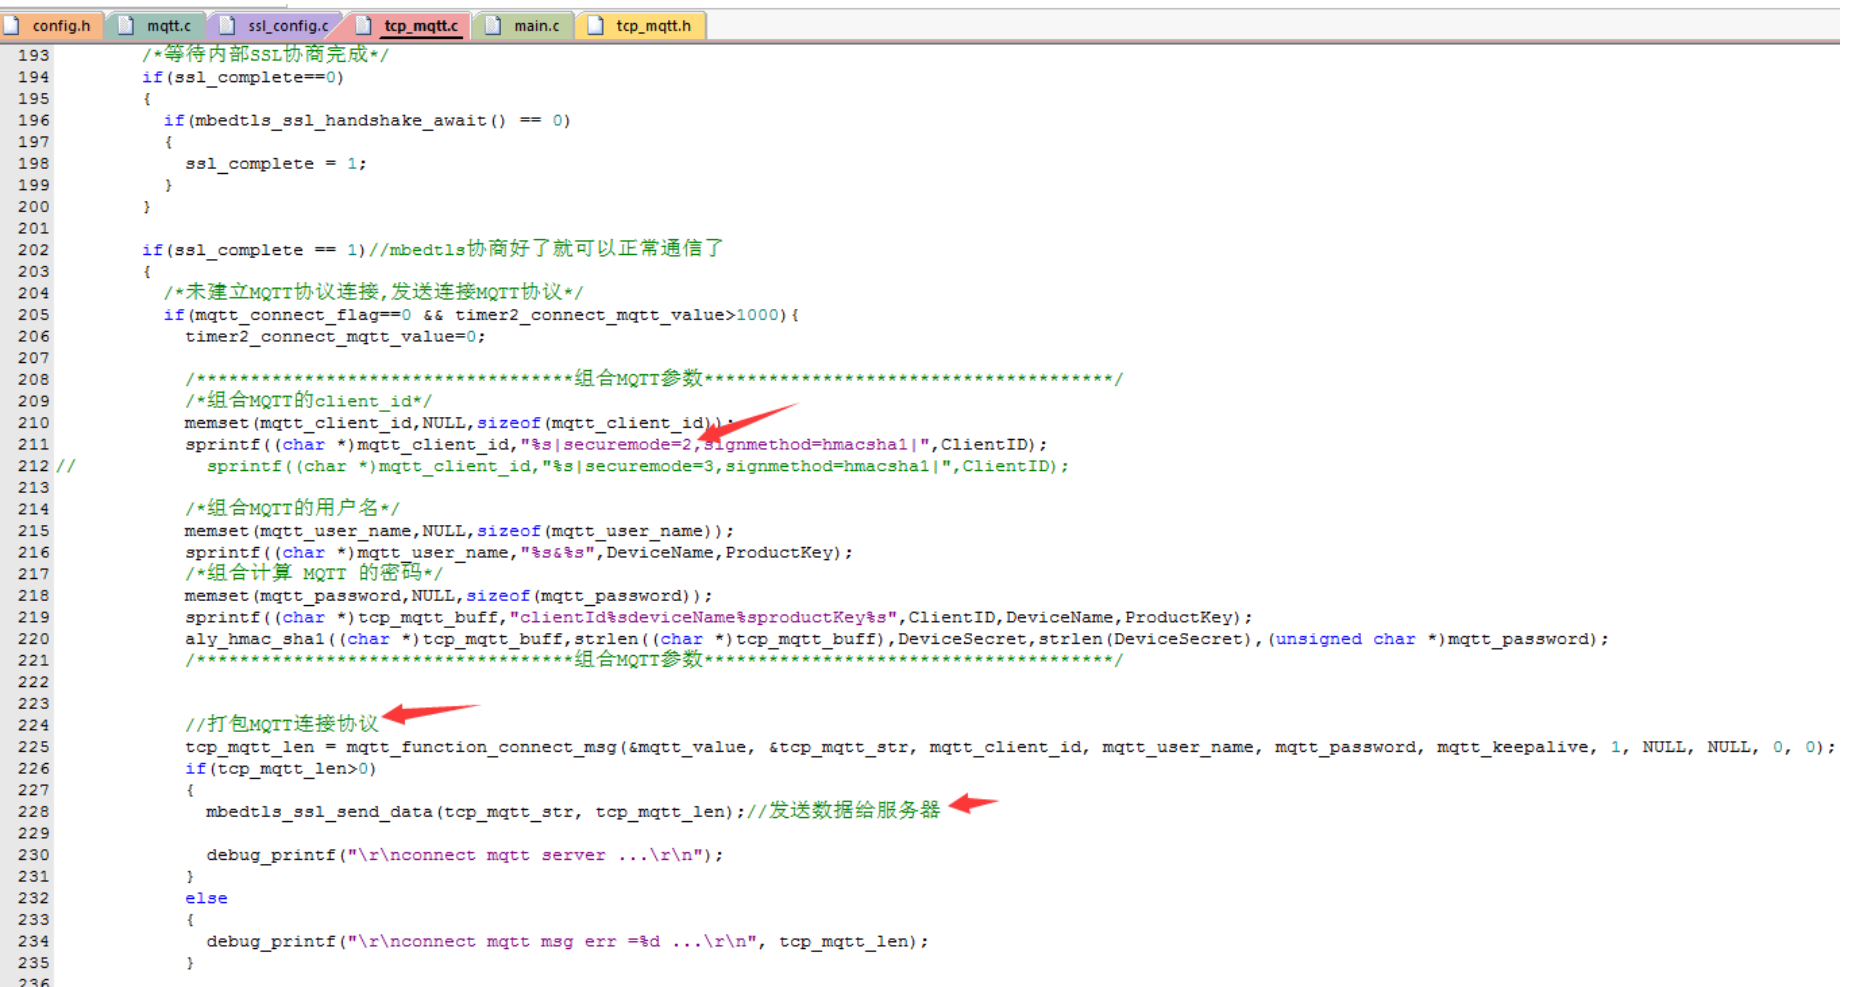Place cursor on the securemode=2 string
The image size is (1854, 987).
(627, 445)
